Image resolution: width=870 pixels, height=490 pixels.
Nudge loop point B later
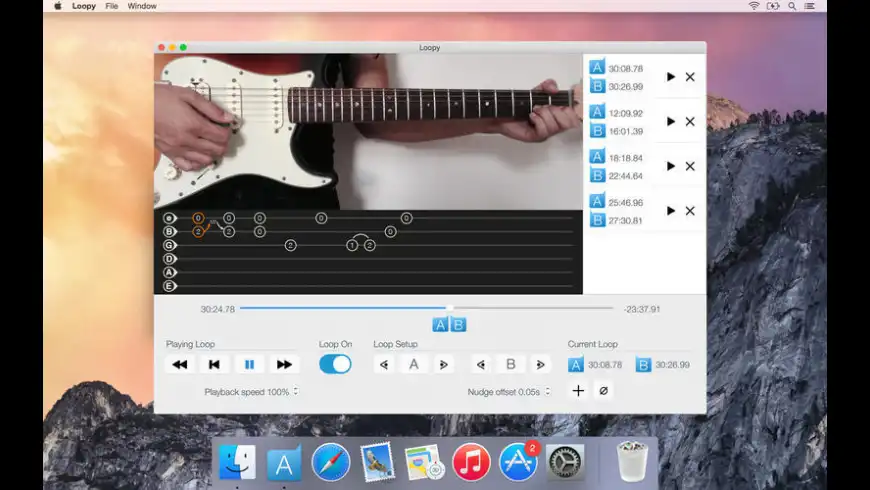click(540, 365)
